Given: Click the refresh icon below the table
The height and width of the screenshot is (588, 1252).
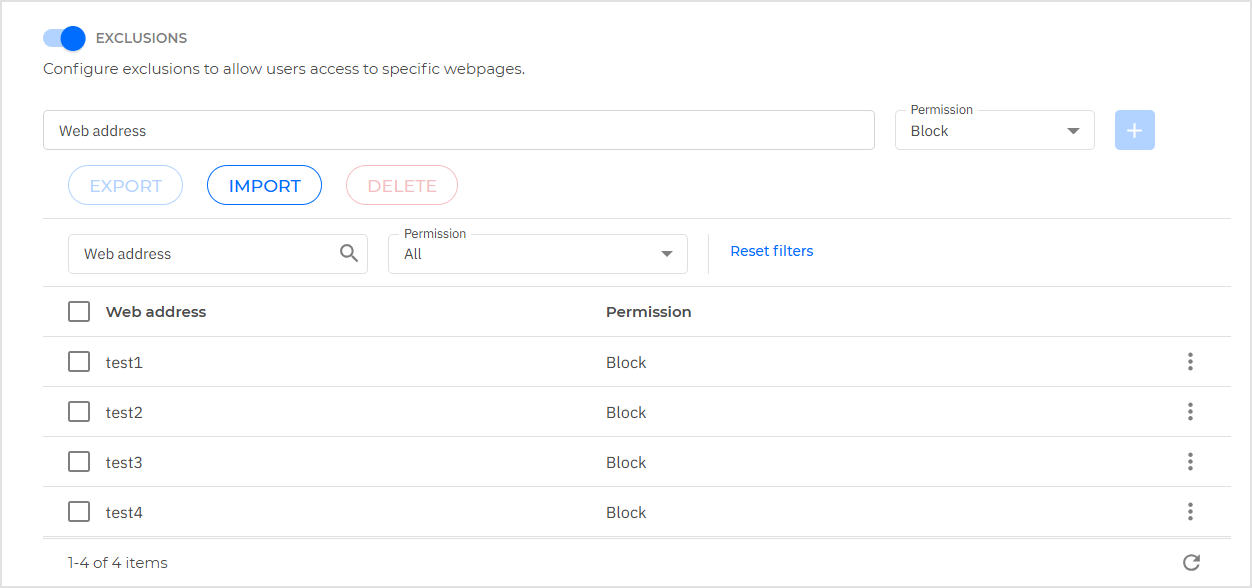Looking at the screenshot, I should pos(1190,563).
